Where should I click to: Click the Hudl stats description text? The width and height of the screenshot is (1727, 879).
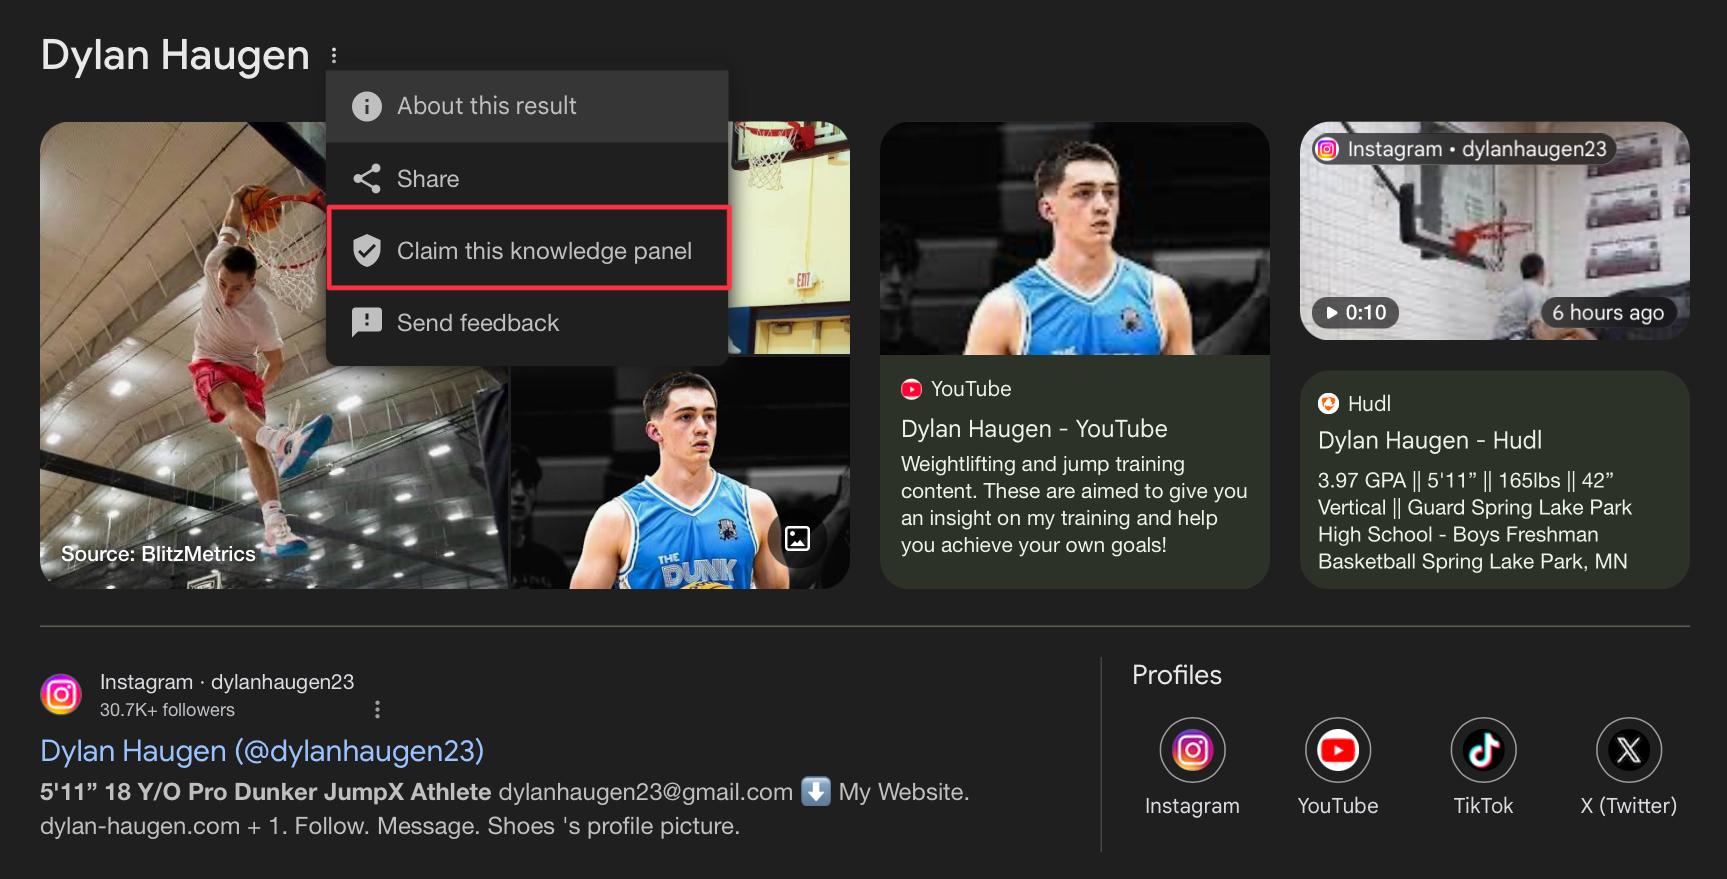tap(1475, 521)
